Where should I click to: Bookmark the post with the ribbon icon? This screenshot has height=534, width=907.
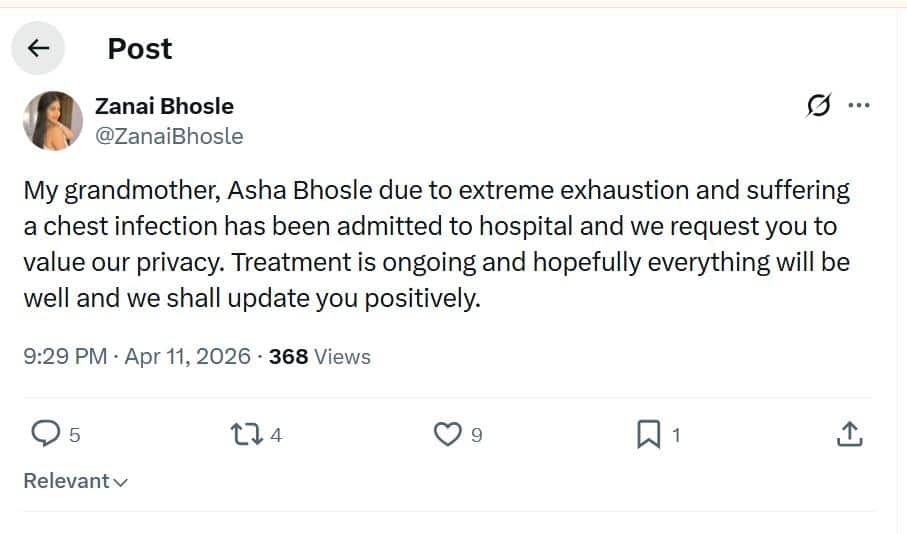[x=649, y=434]
